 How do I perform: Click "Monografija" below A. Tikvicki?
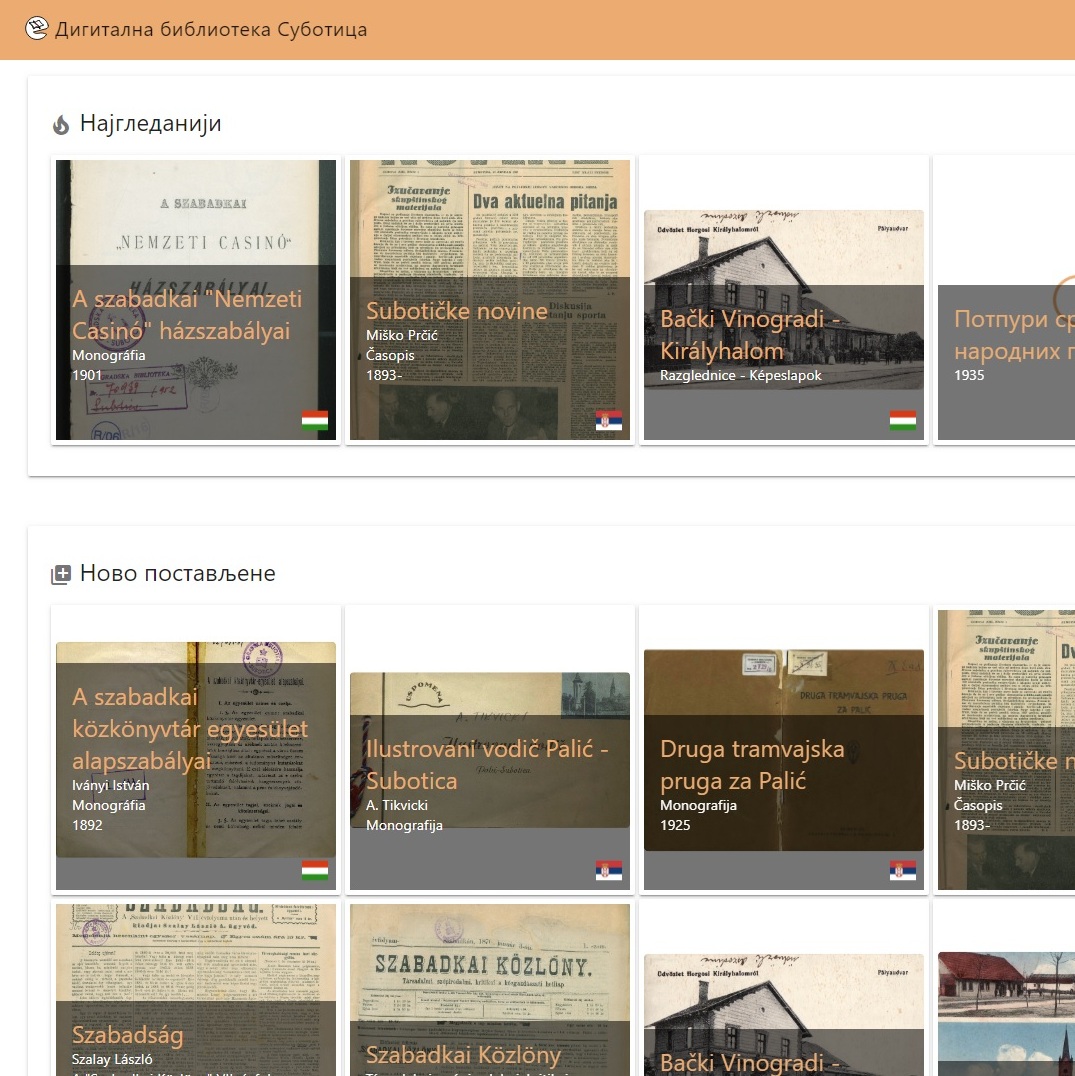pos(404,826)
